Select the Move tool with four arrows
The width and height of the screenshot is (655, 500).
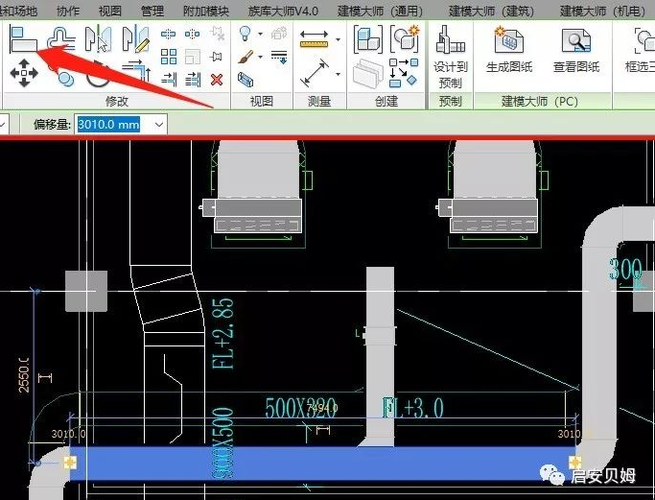click(x=24, y=73)
